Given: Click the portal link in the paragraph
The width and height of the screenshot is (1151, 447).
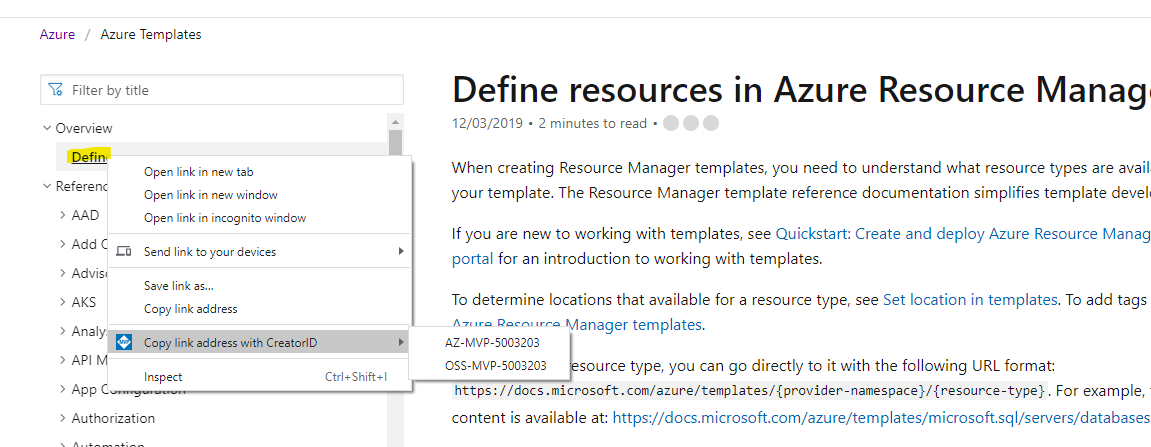Looking at the screenshot, I should [472, 258].
